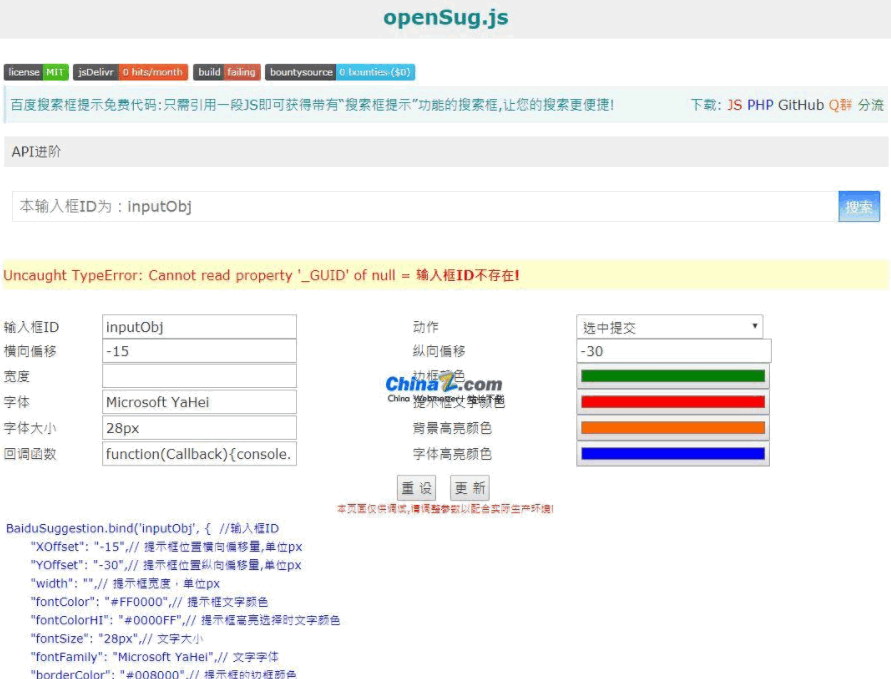Open the 分流 link
Viewport: 891px width, 679px height.
[871, 105]
